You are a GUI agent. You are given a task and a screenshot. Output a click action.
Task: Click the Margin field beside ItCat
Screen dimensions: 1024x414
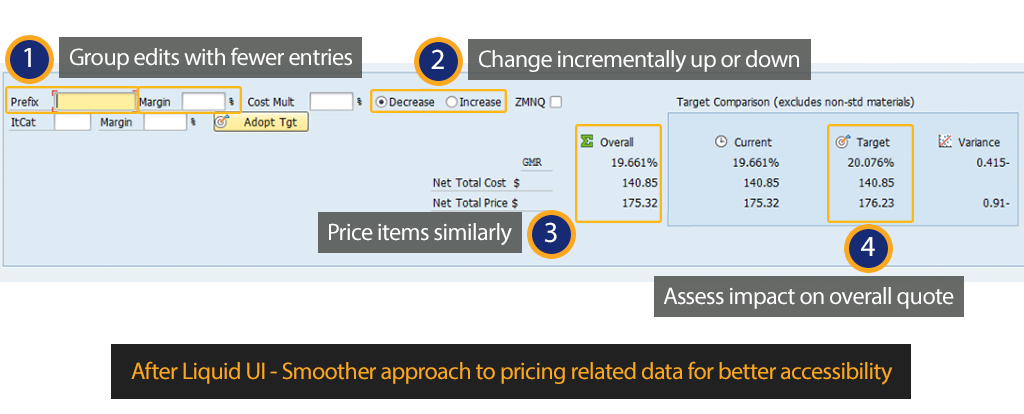[x=165, y=122]
